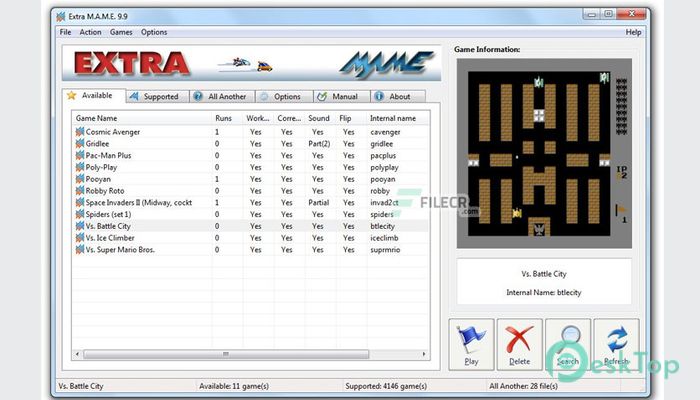Select the Pooyan game name
700x400 pixels.
point(98,179)
